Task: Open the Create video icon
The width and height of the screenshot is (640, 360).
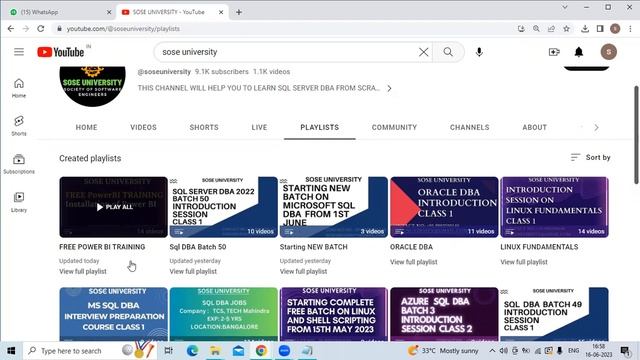Action: 554,52
